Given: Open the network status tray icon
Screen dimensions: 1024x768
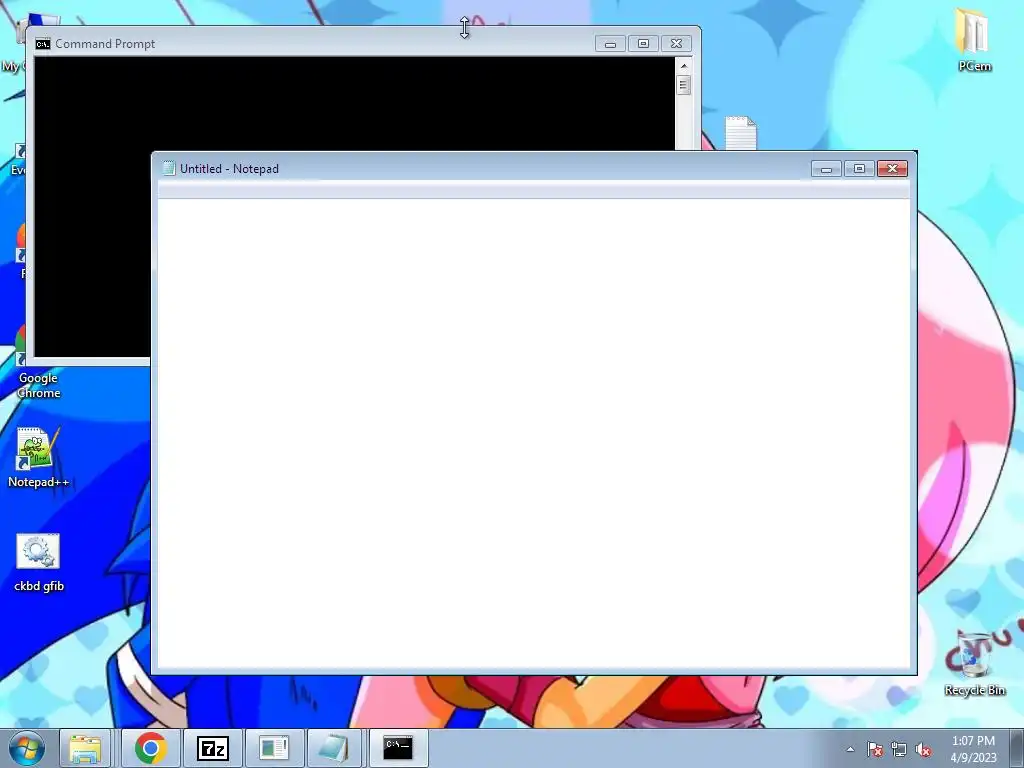Looking at the screenshot, I should tap(899, 749).
